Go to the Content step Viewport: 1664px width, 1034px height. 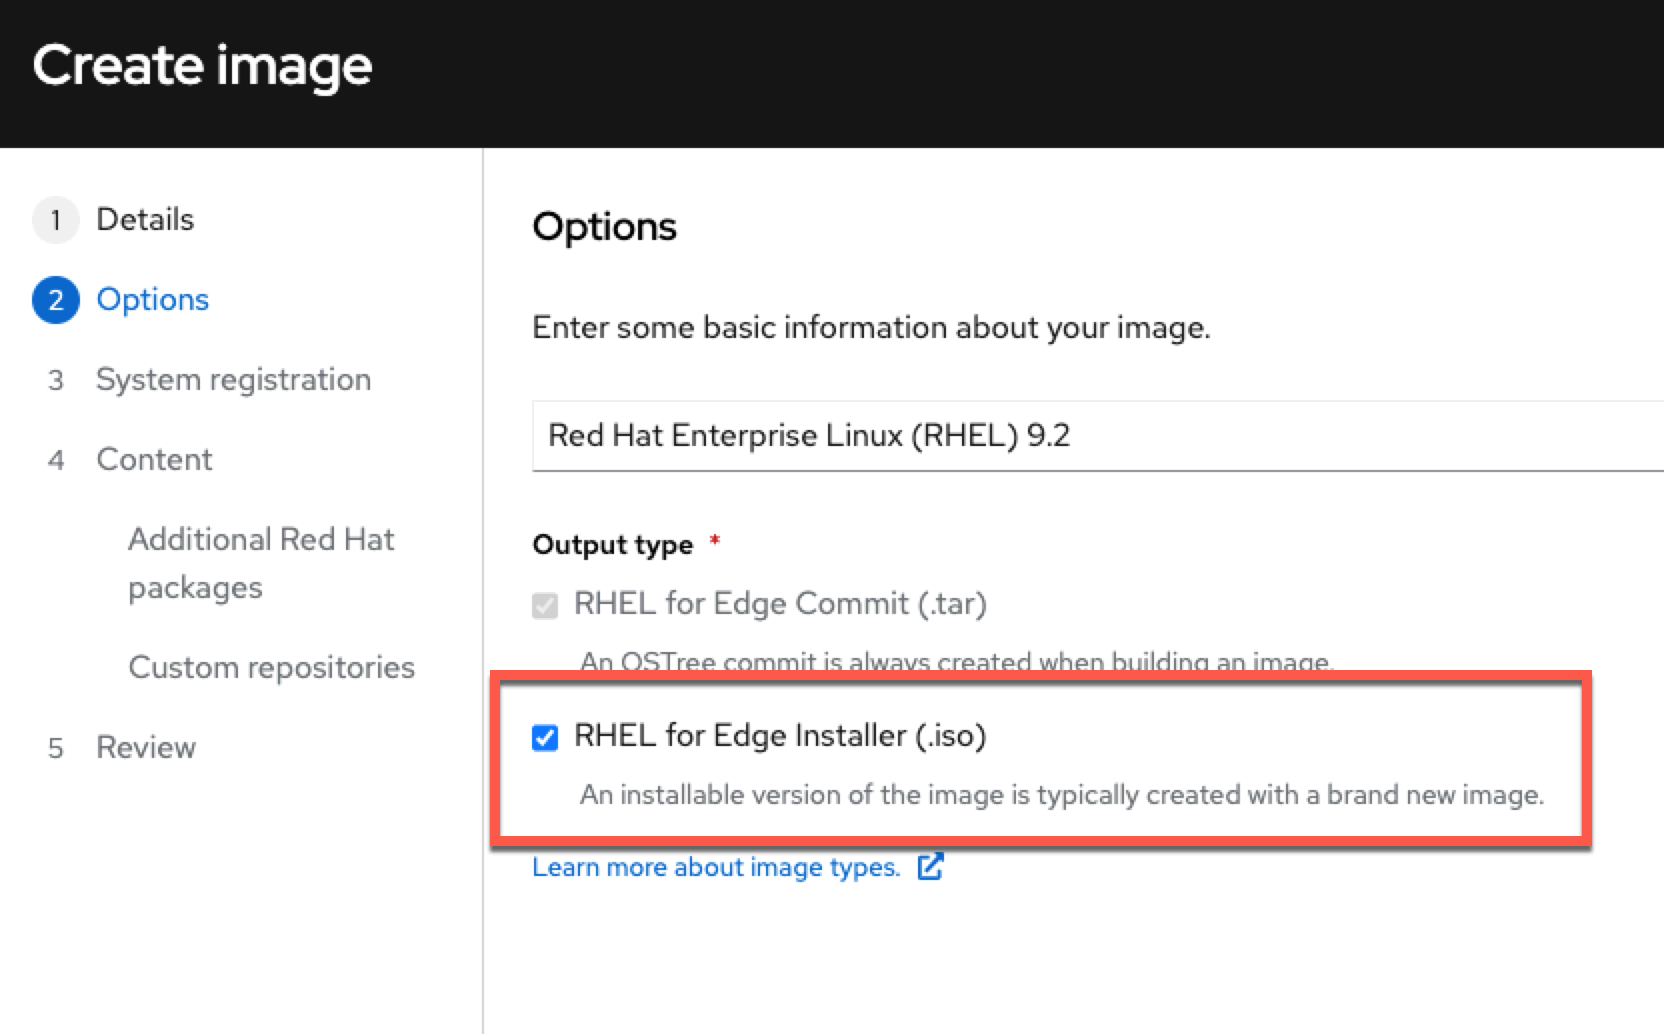pyautogui.click(x=154, y=459)
